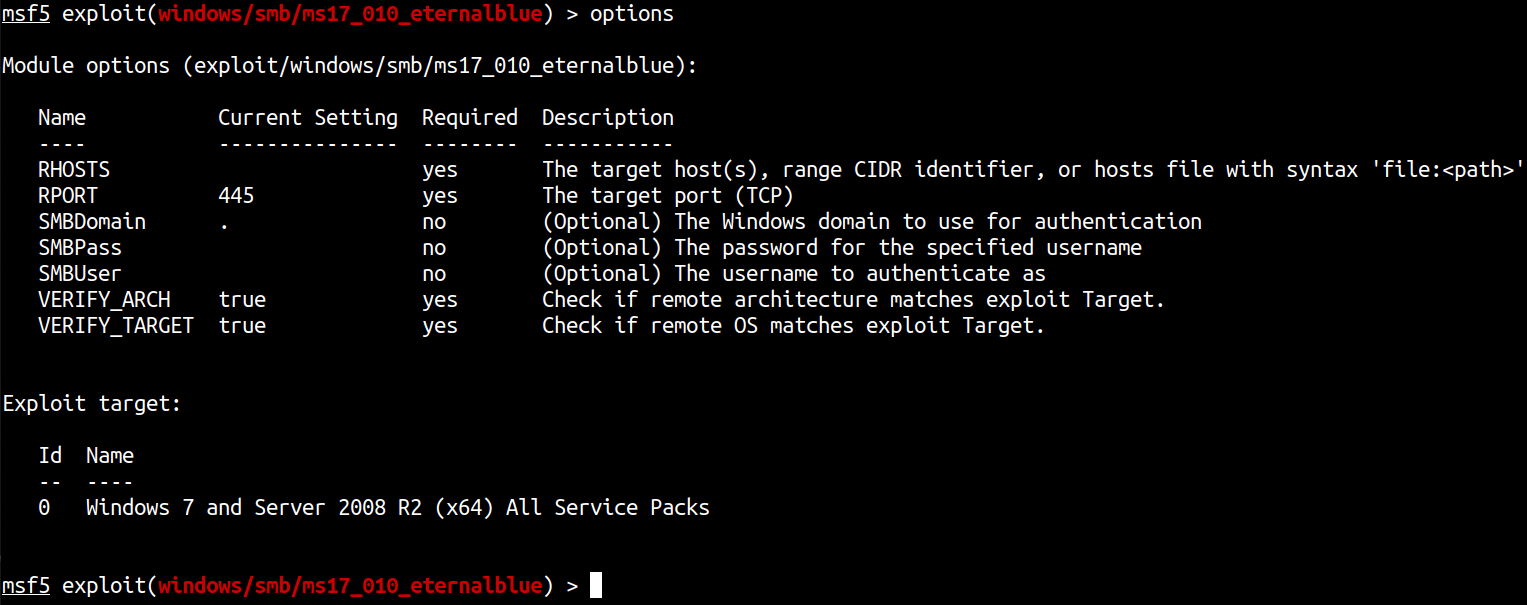Click the VERIFY_ARCH true setting
The width and height of the screenshot is (1527, 605).
[x=242, y=300]
